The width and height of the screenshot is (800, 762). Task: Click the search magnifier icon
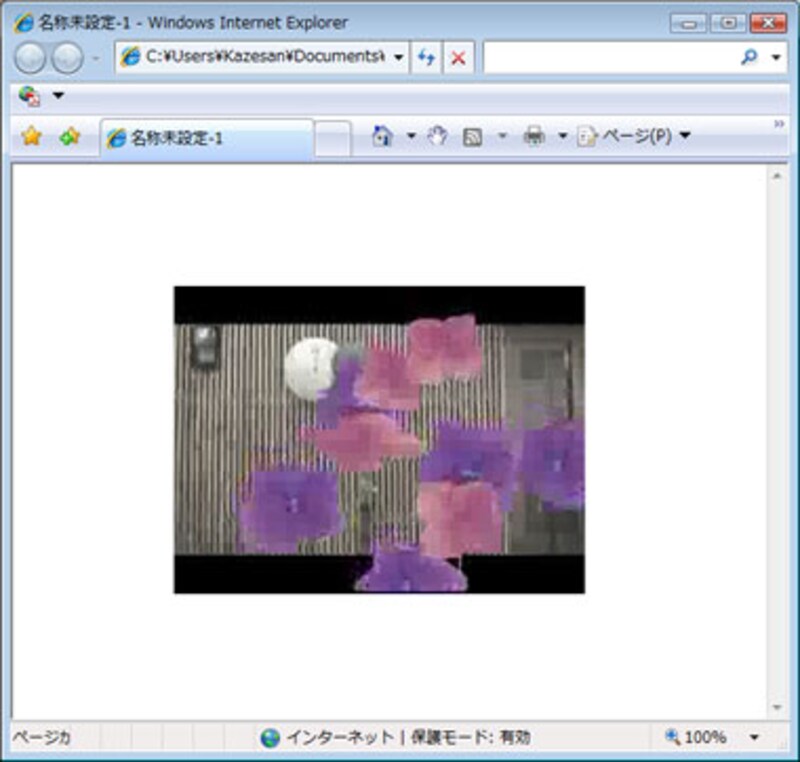tap(749, 58)
